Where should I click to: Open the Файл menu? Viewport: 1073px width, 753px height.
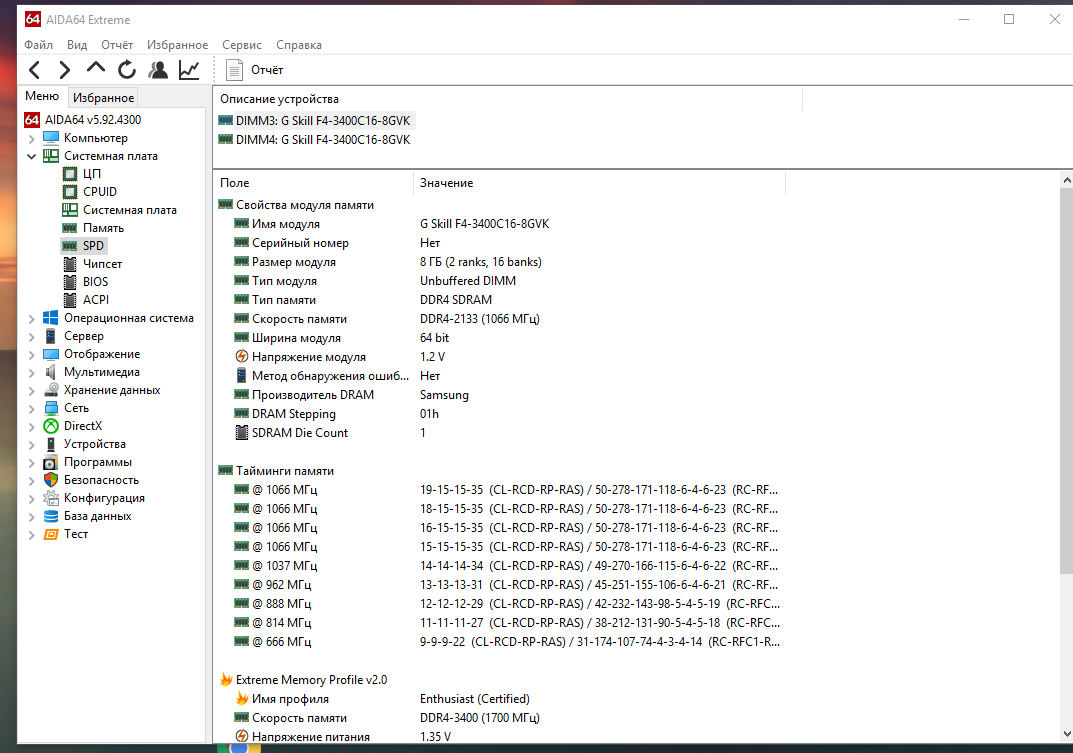click(x=39, y=45)
